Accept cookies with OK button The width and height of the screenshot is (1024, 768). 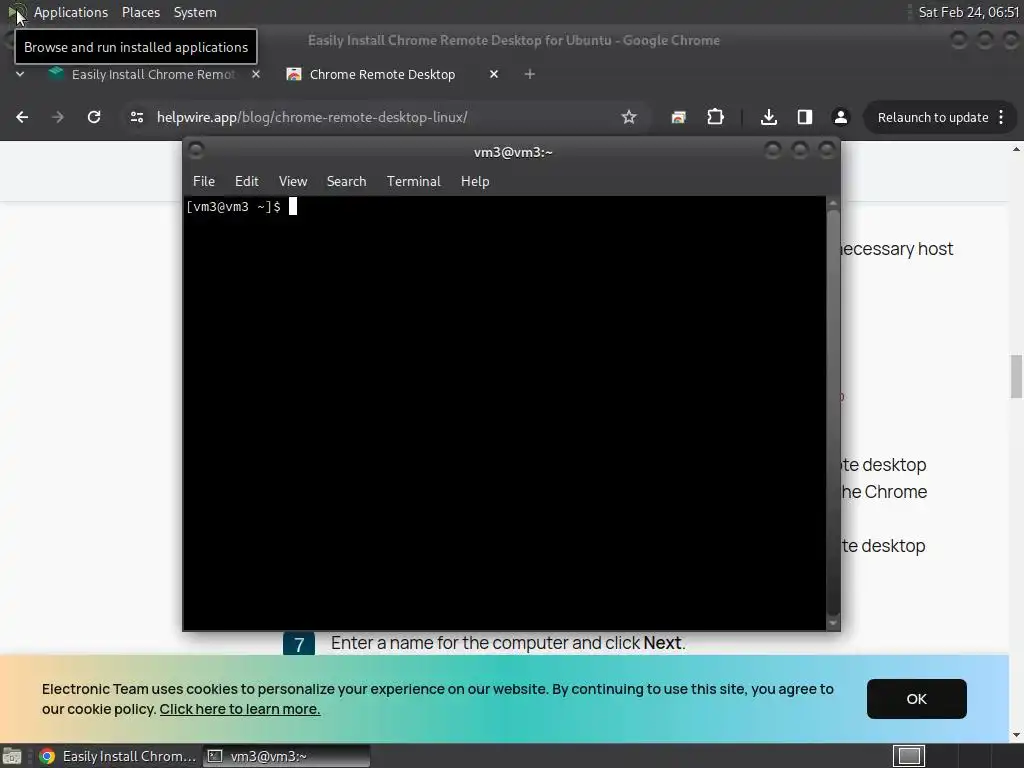click(x=916, y=699)
